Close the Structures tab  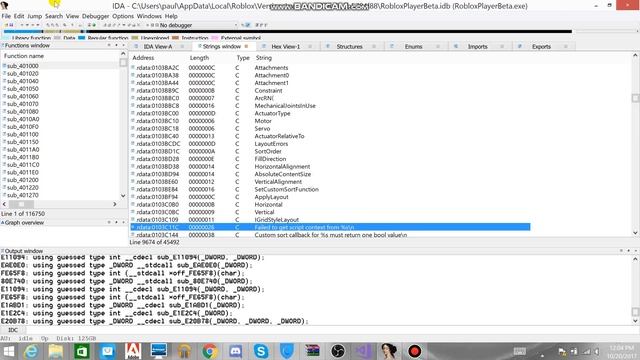[374, 47]
